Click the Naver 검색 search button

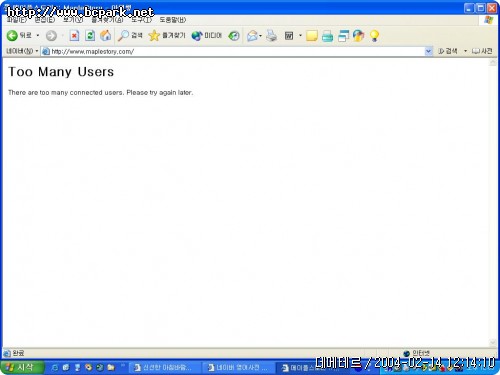coord(448,51)
